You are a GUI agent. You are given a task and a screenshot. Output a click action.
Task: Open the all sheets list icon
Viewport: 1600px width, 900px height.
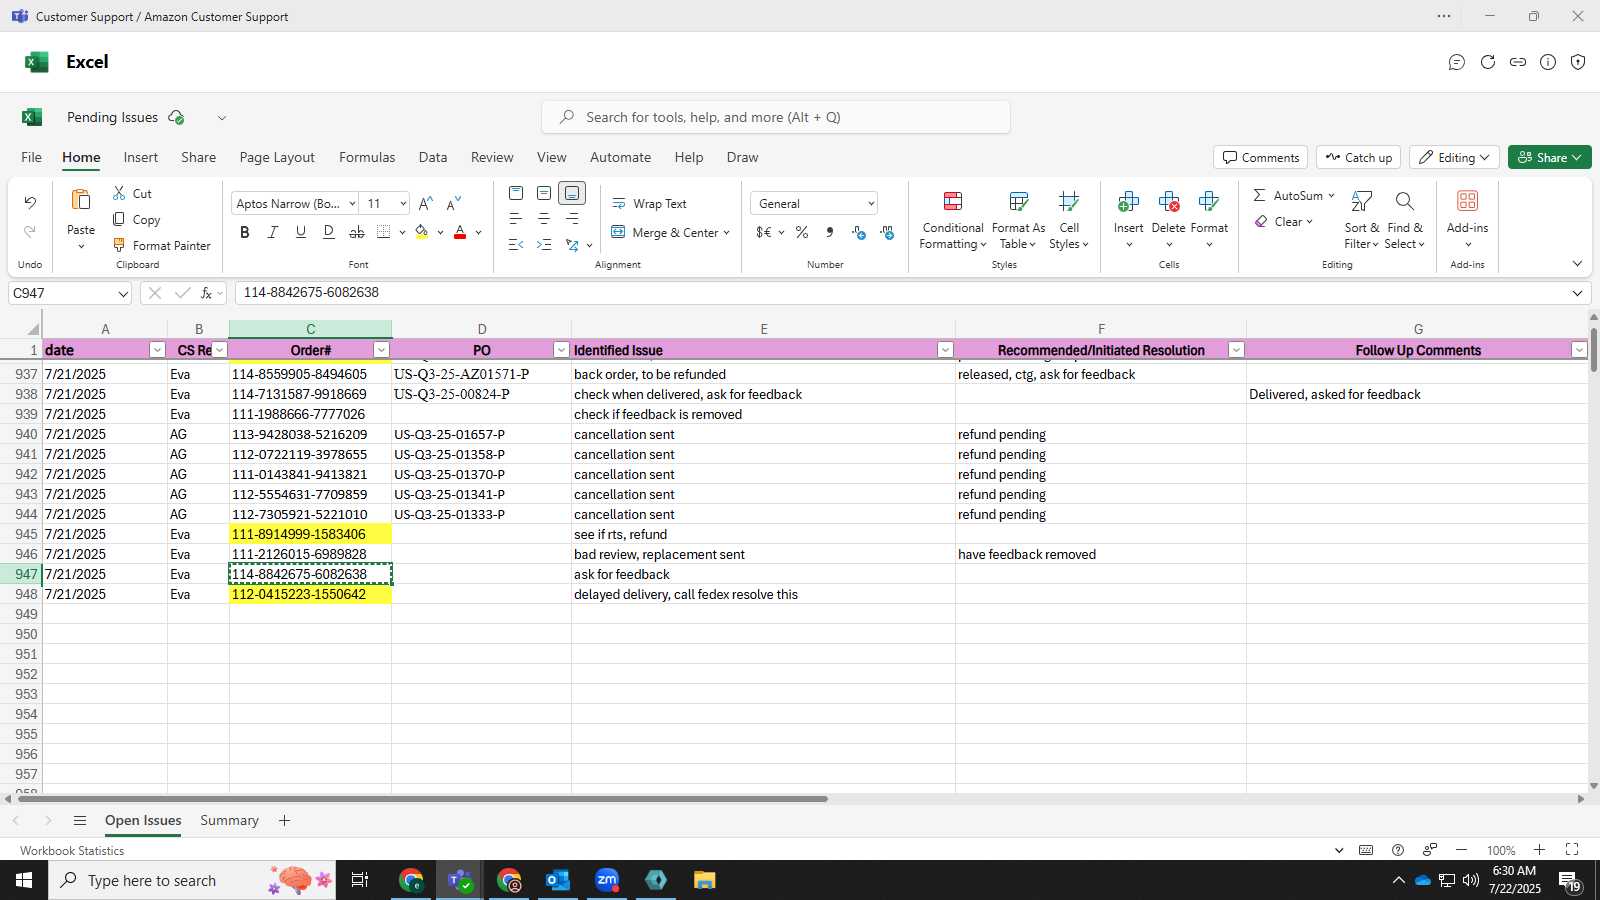(80, 821)
